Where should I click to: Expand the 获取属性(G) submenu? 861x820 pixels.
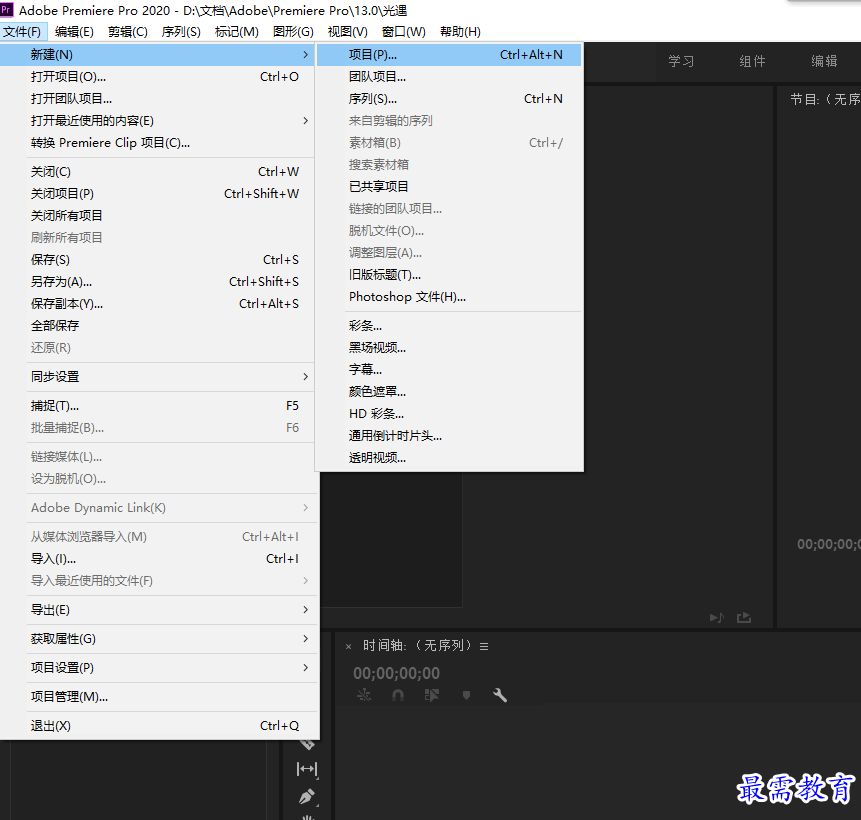pyautogui.click(x=157, y=639)
